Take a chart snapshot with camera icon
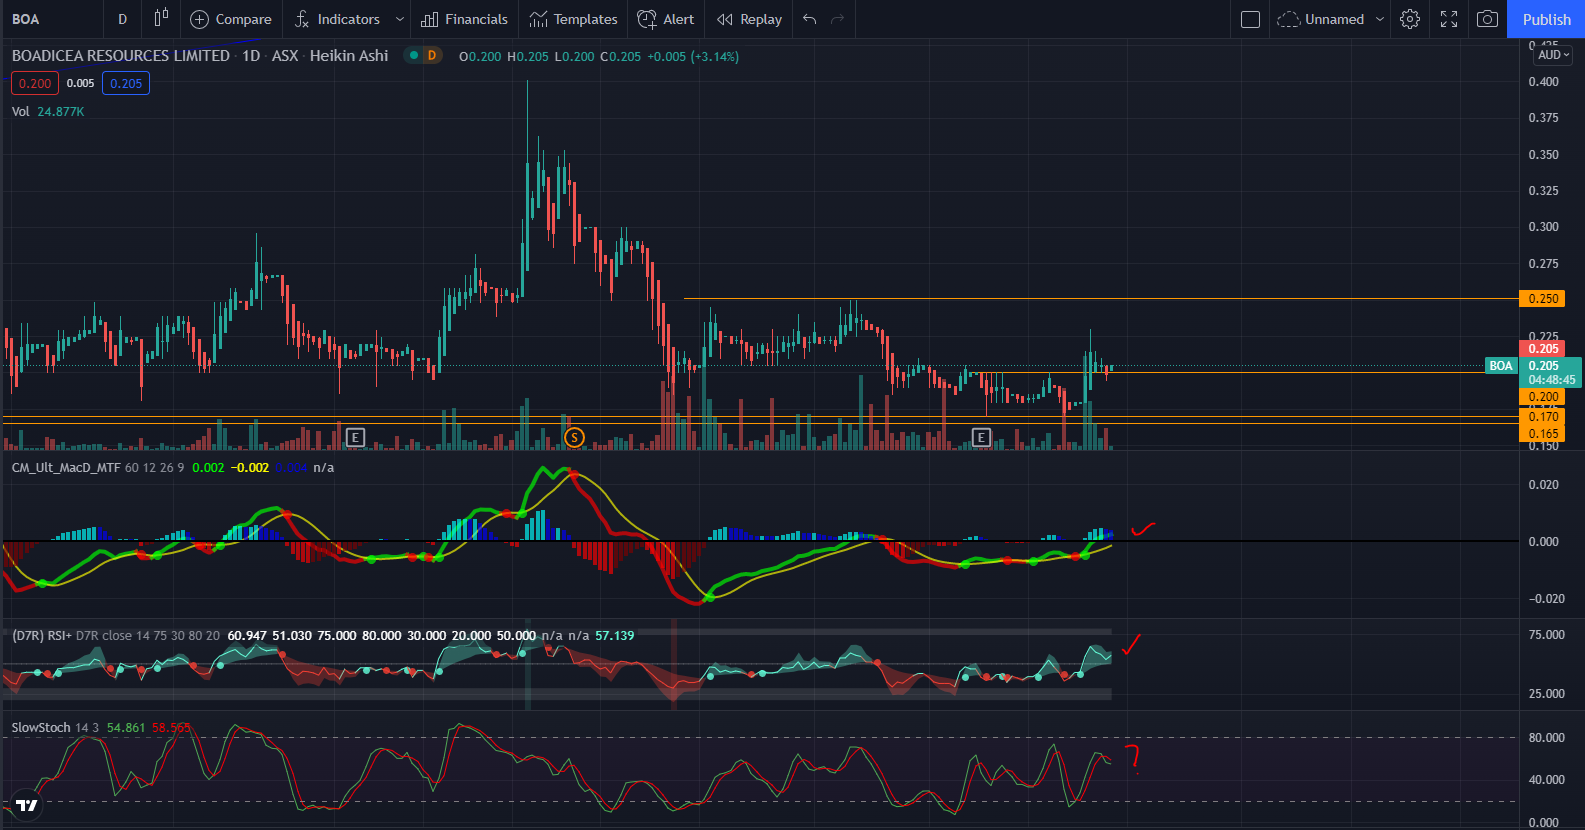Viewport: 1585px width, 830px height. point(1488,19)
